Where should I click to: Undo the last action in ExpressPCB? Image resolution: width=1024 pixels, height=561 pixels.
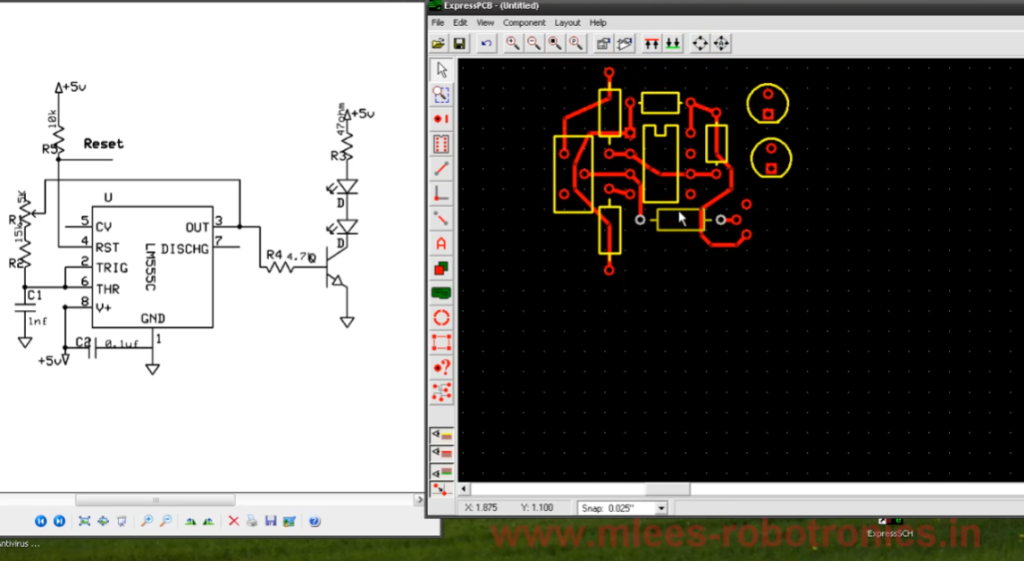coord(486,43)
